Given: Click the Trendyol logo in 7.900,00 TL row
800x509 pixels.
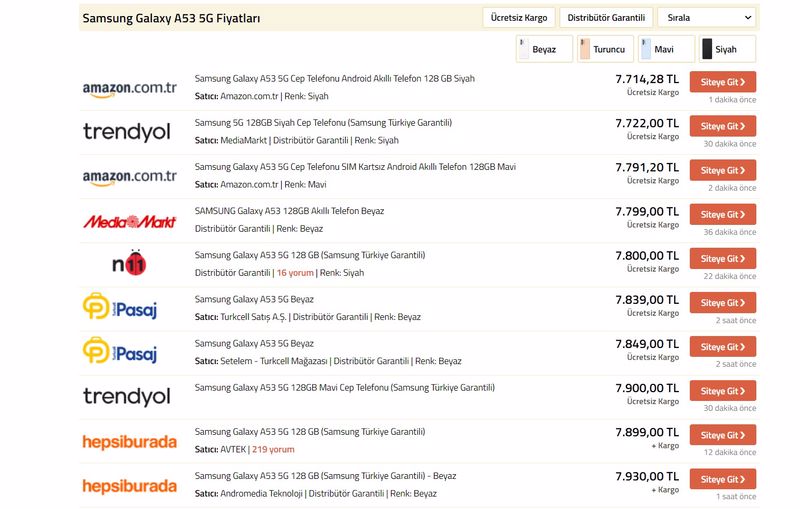Looking at the screenshot, I should pyautogui.click(x=127, y=396).
